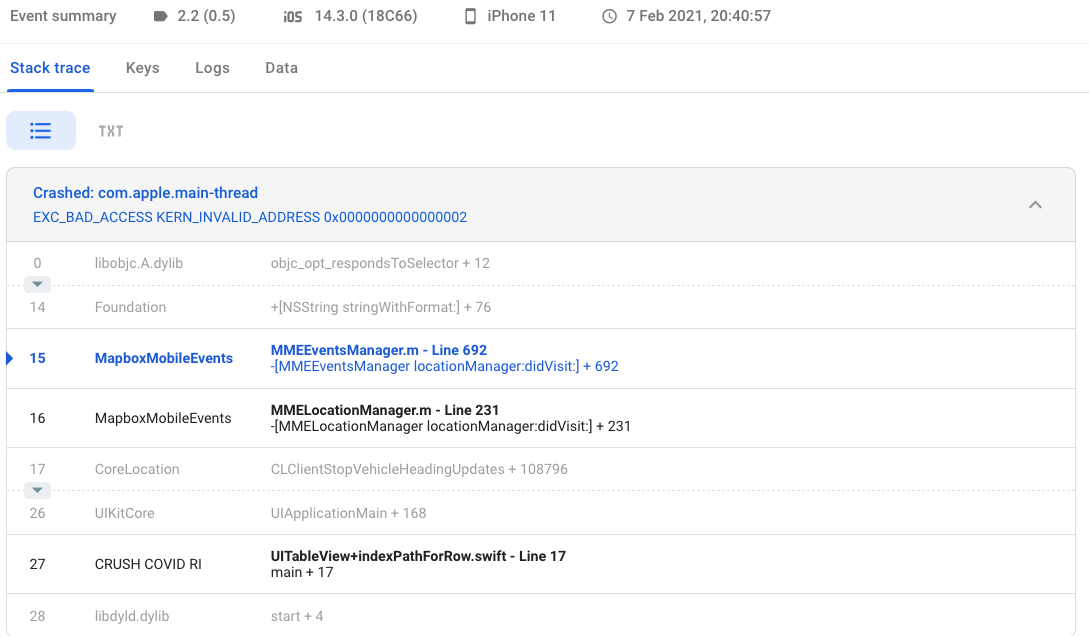Switch to raw text view with the TXT icon
The image size is (1089, 636).
tap(110, 130)
